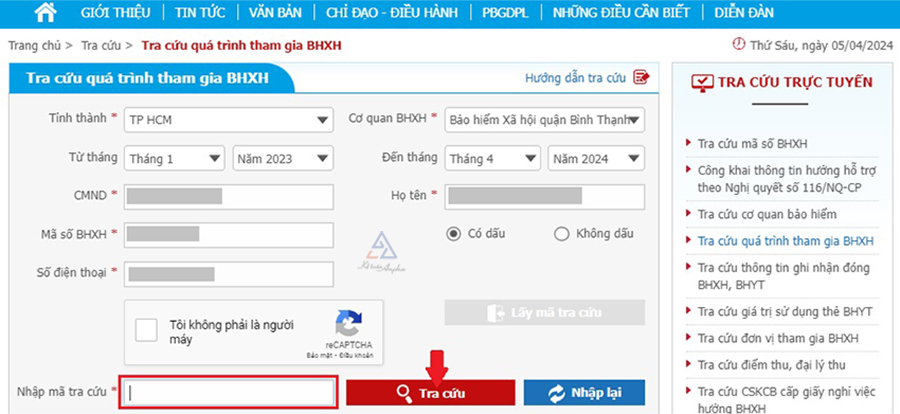Open the Tỉnh thành dropdown

[x=228, y=120]
